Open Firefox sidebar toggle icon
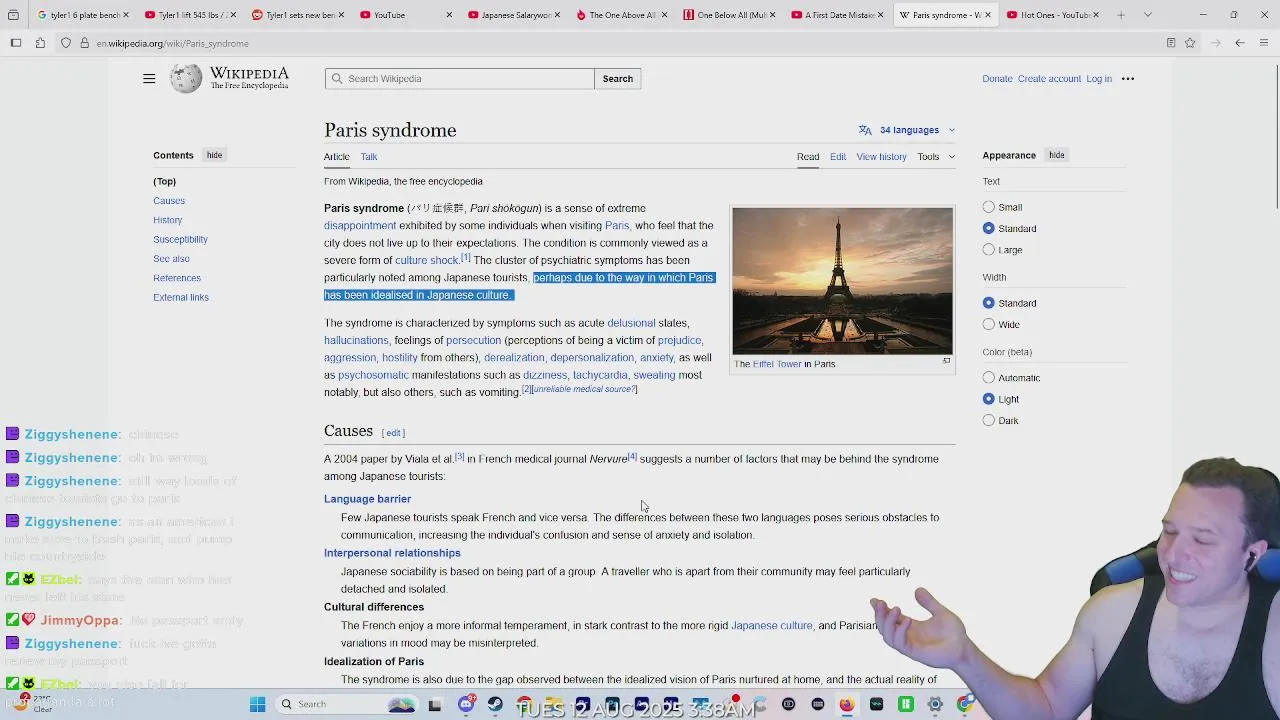This screenshot has width=1280, height=720. (x=16, y=43)
